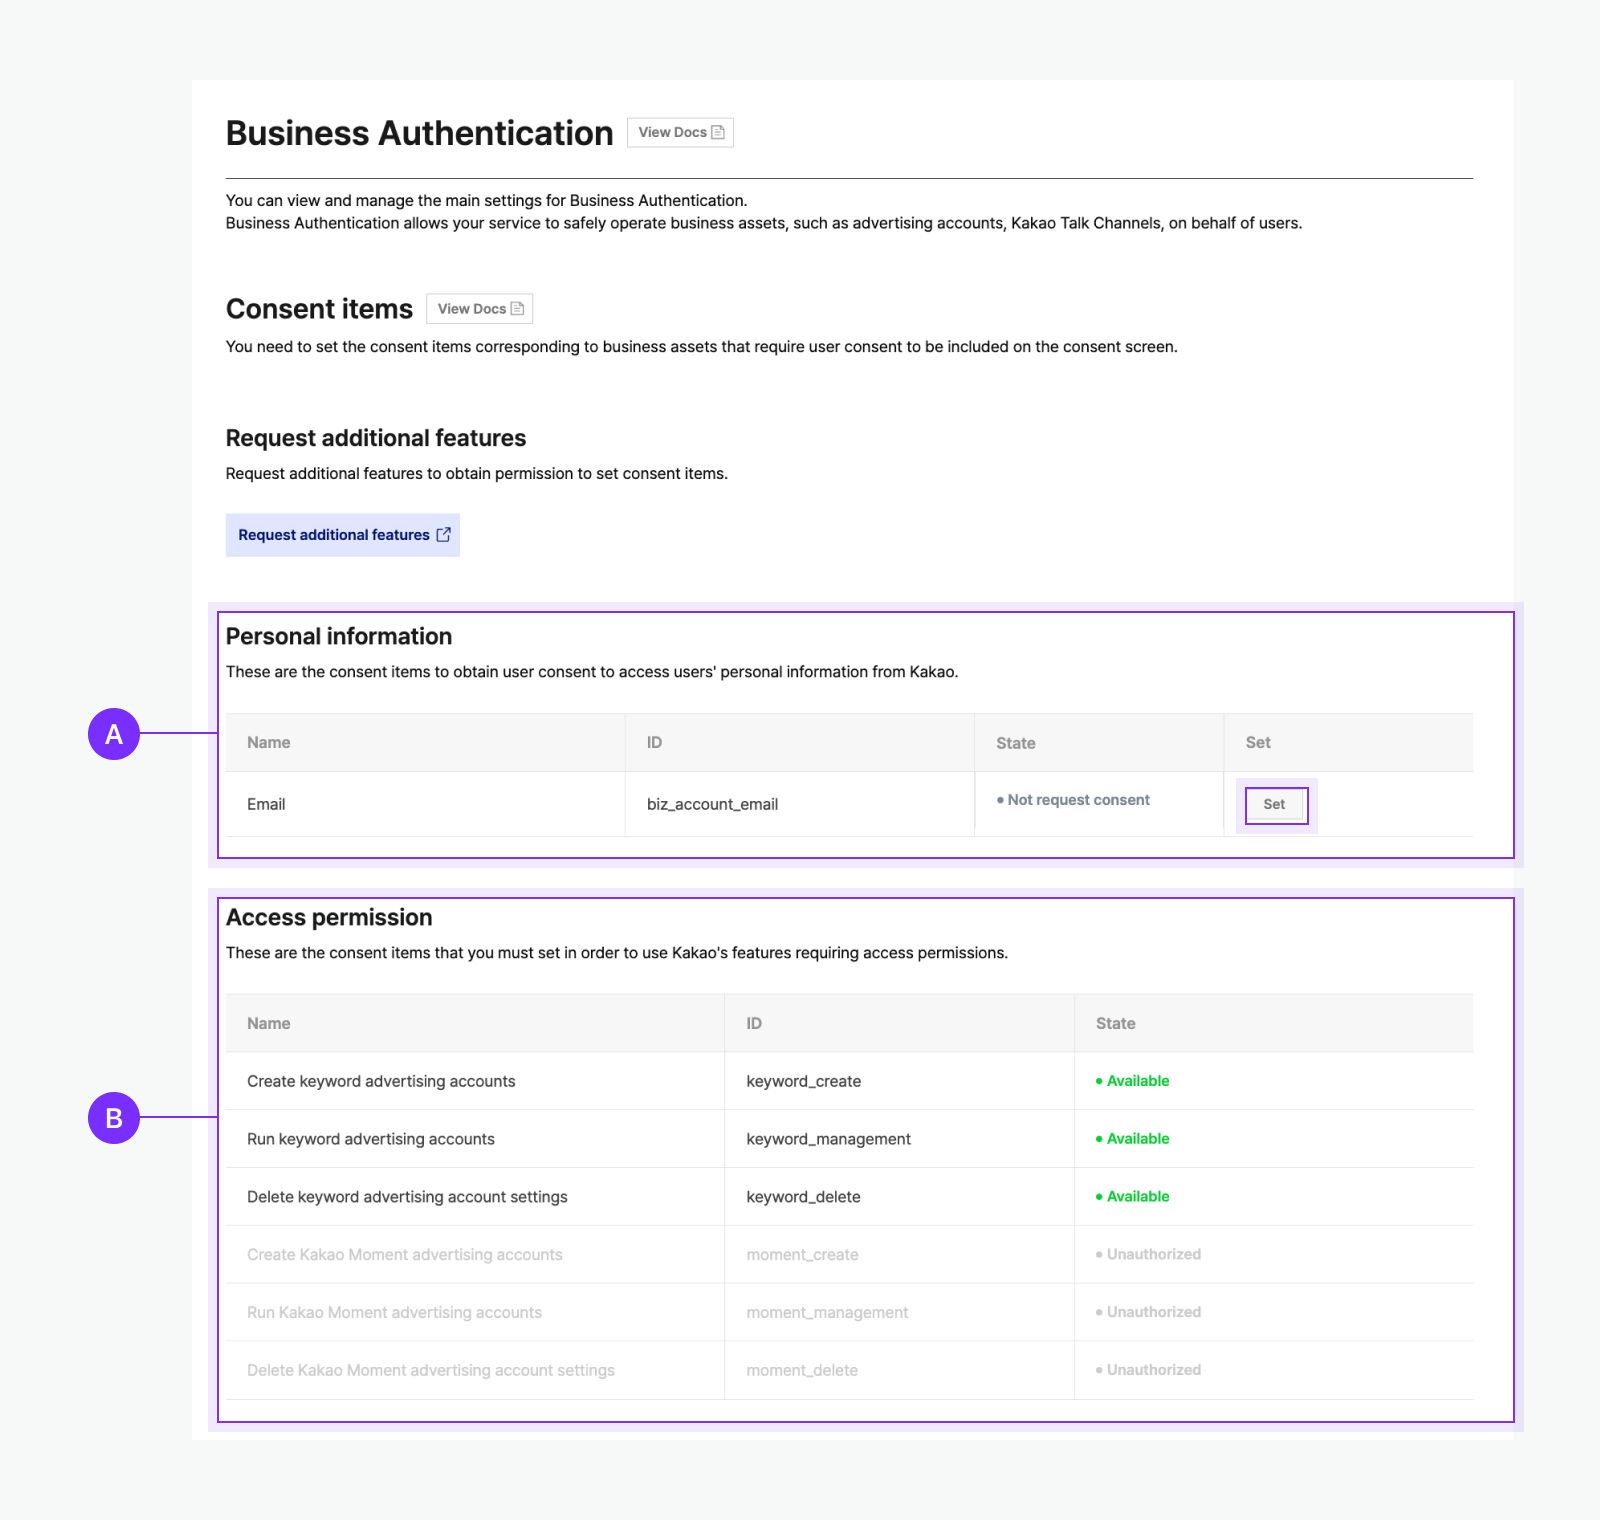Select Create Kakao Moment advertising accounts row

click(x=404, y=1254)
